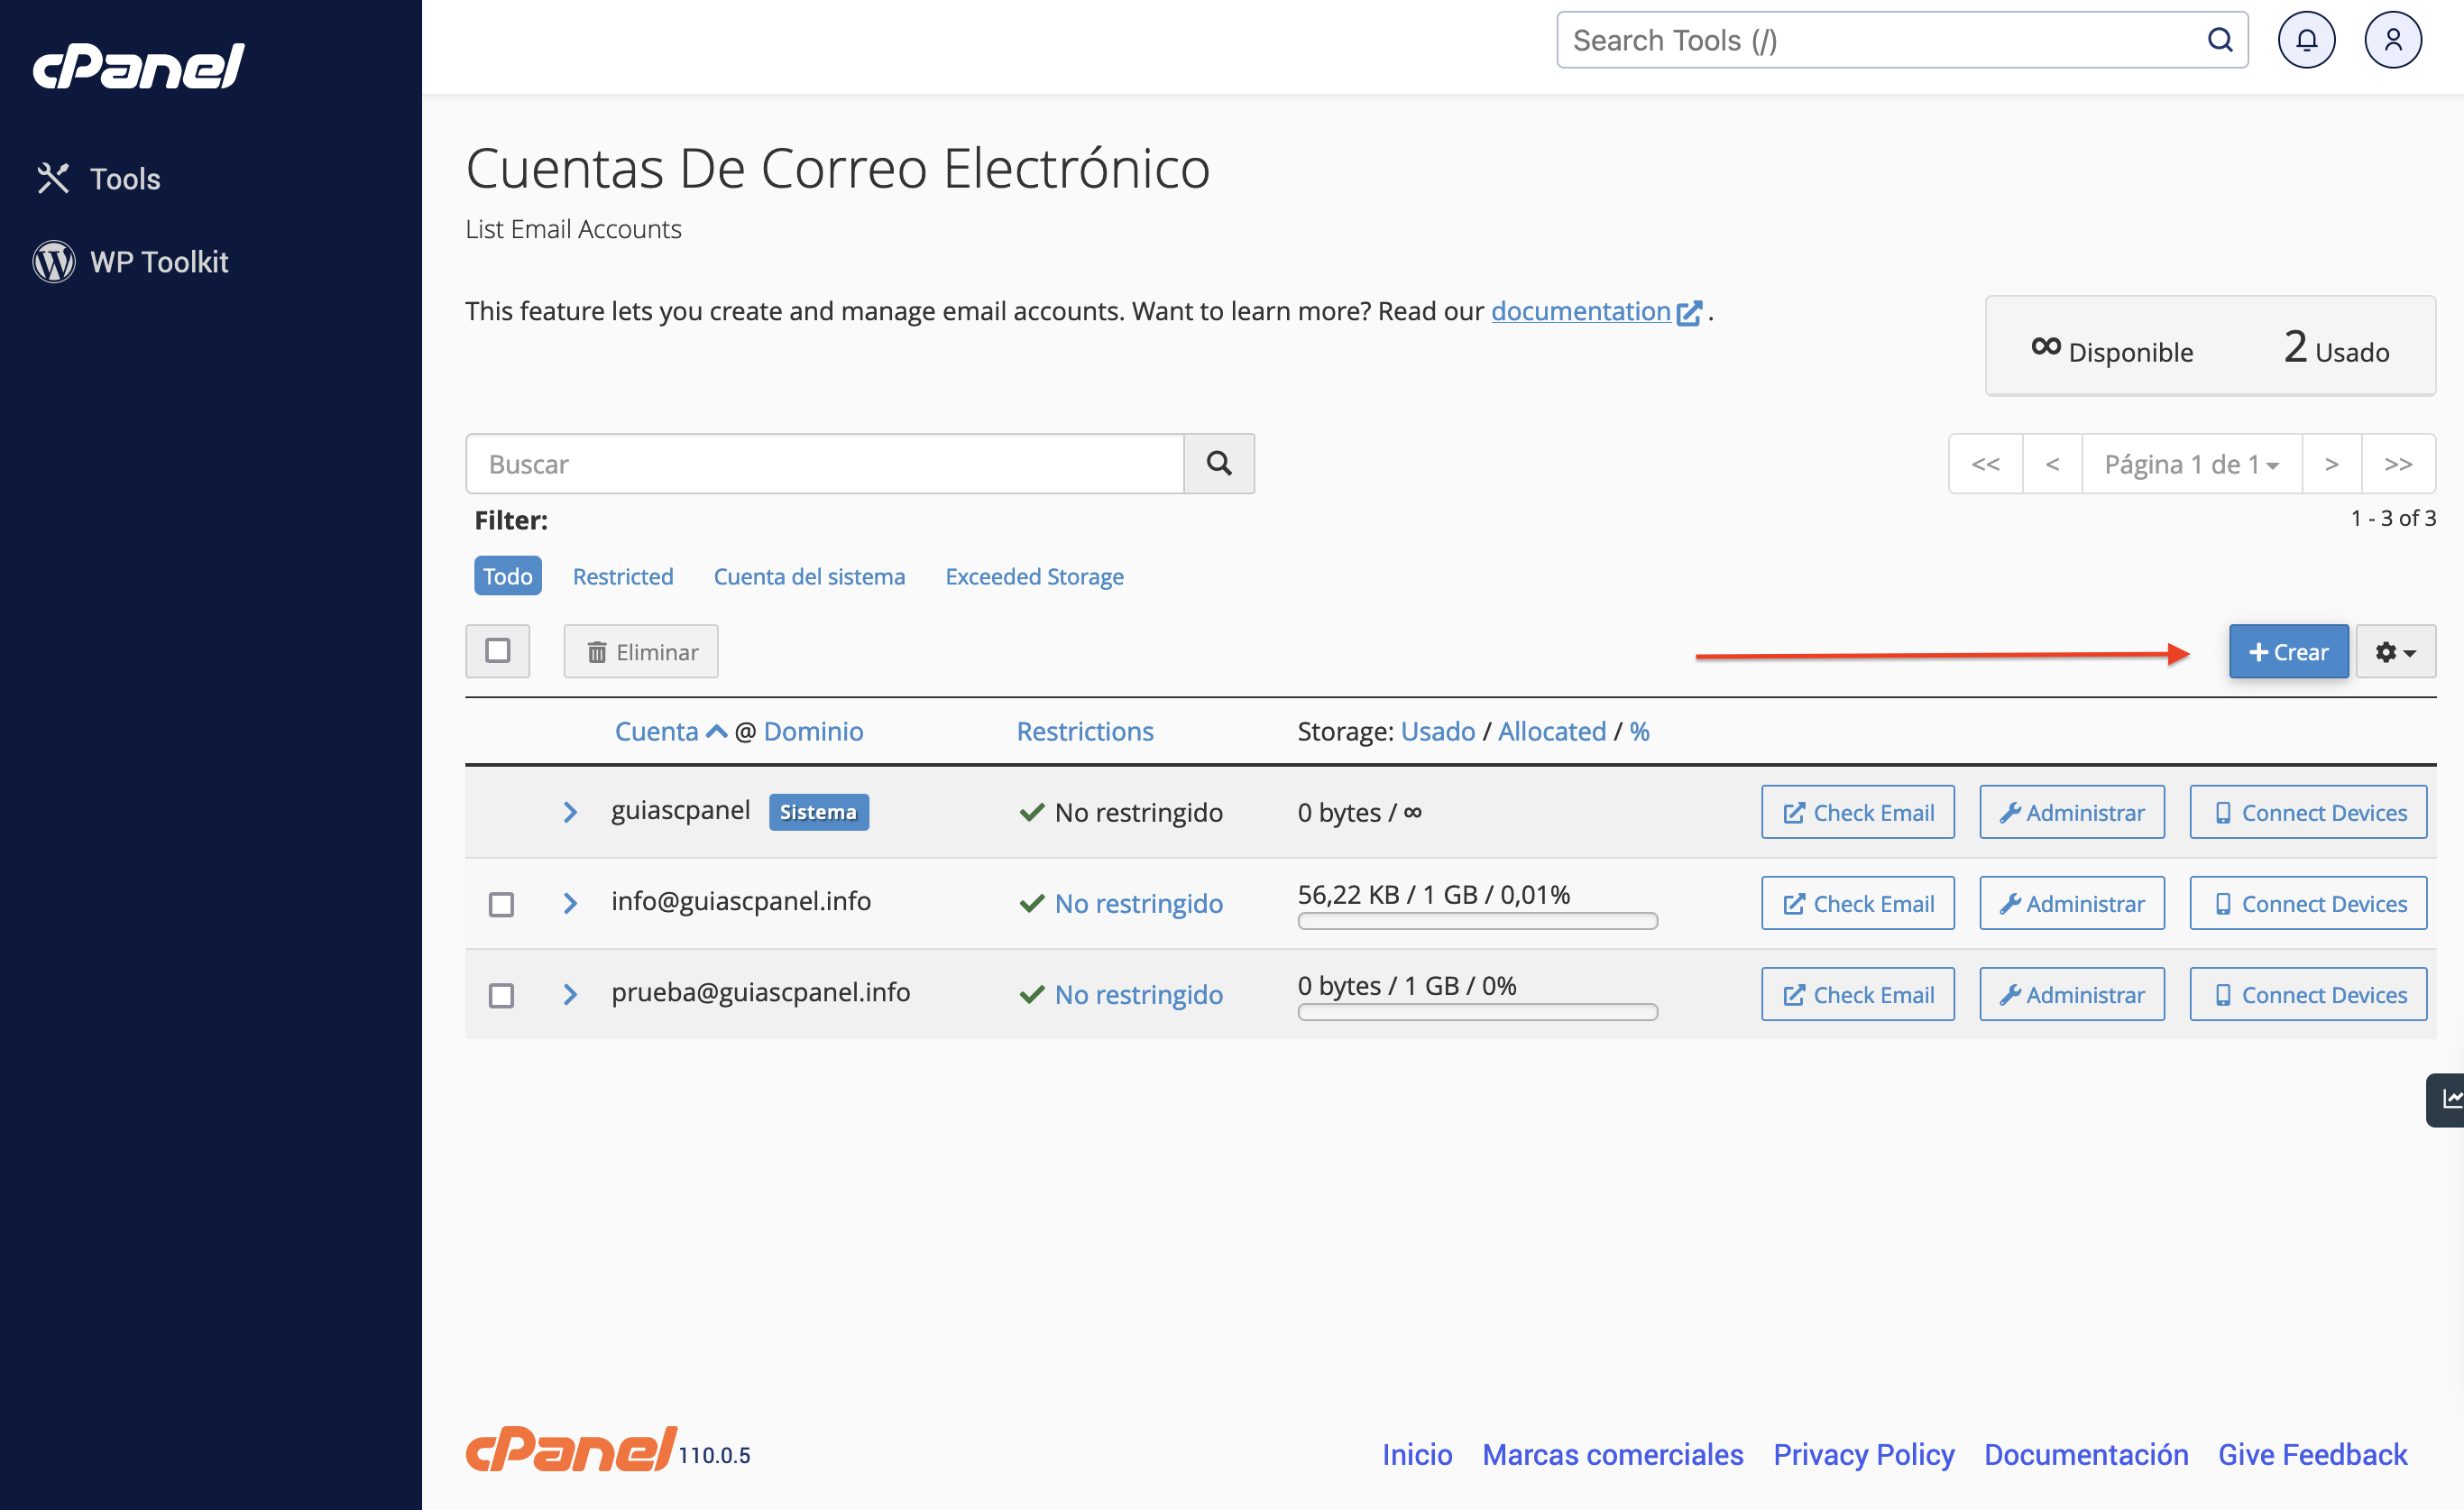This screenshot has width=2464, height=1510.
Task: Open Privacy Policy footer link
Action: (1863, 1454)
